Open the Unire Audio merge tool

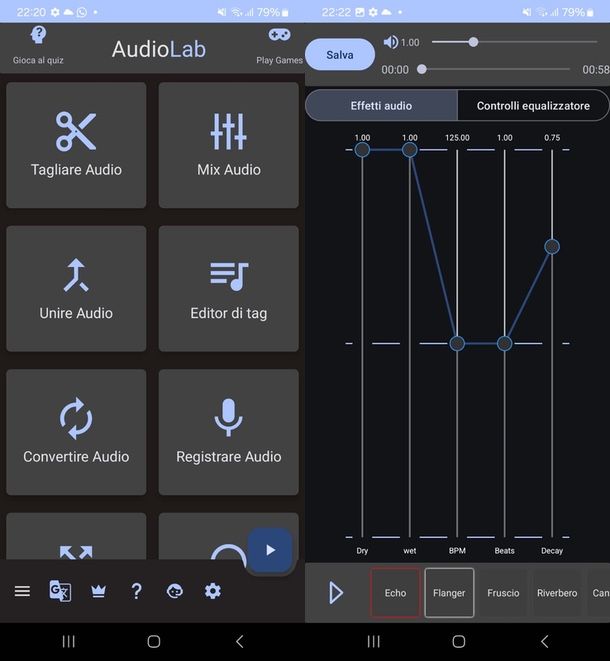(76, 288)
